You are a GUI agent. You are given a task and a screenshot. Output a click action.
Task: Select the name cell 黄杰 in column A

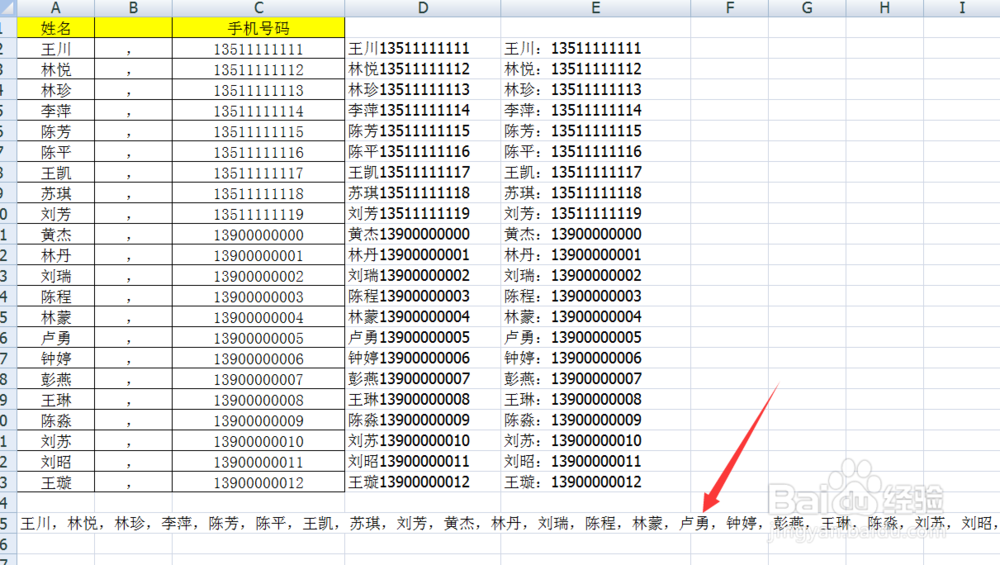click(x=55, y=235)
